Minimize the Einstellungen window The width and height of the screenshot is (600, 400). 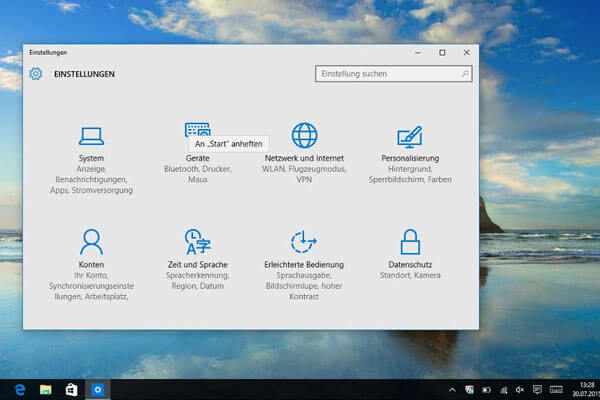pos(418,52)
